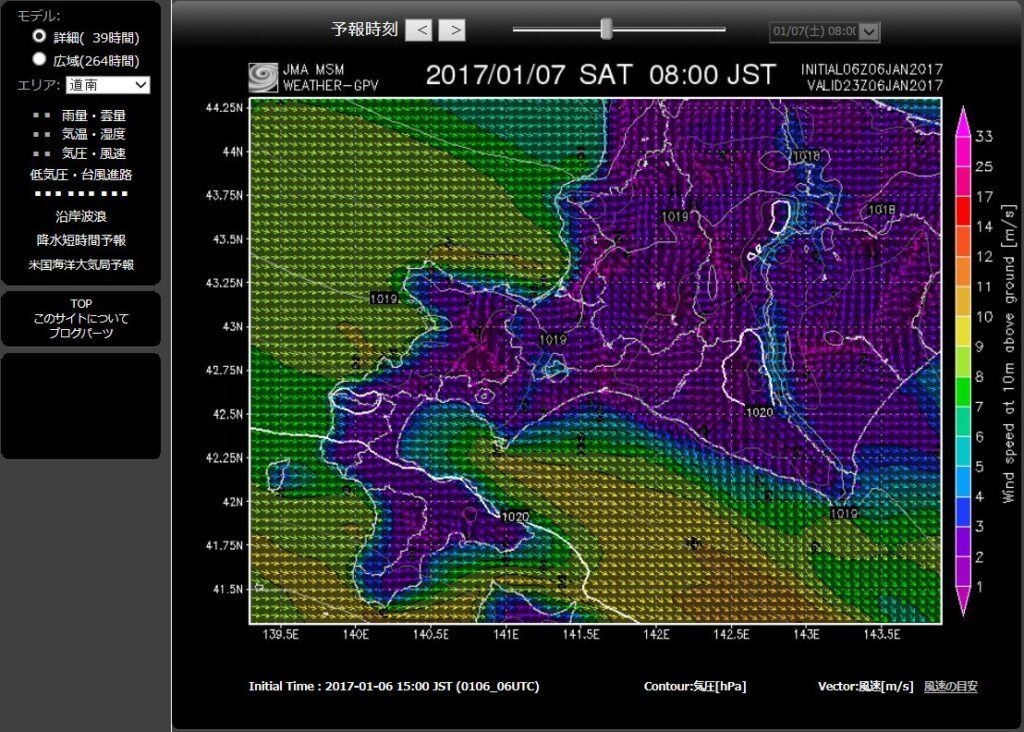
Task: Select the 詳細 (39時間) model radio button
Action: click(40, 36)
